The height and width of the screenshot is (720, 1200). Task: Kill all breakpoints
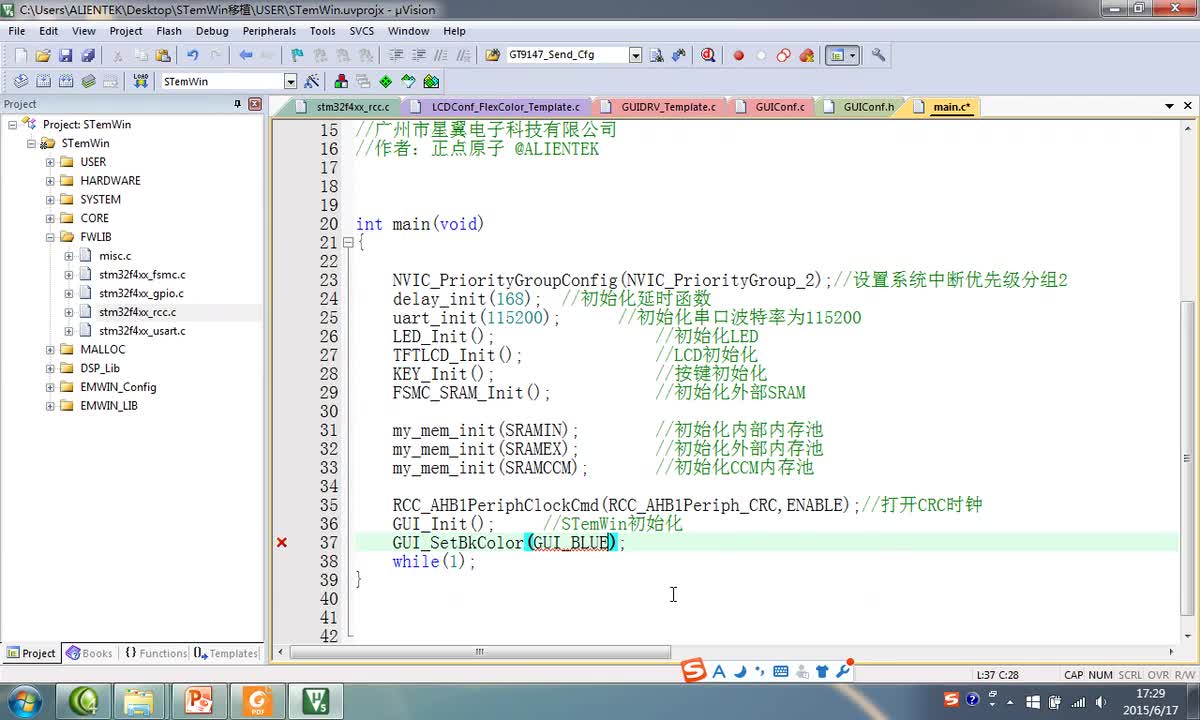point(806,55)
